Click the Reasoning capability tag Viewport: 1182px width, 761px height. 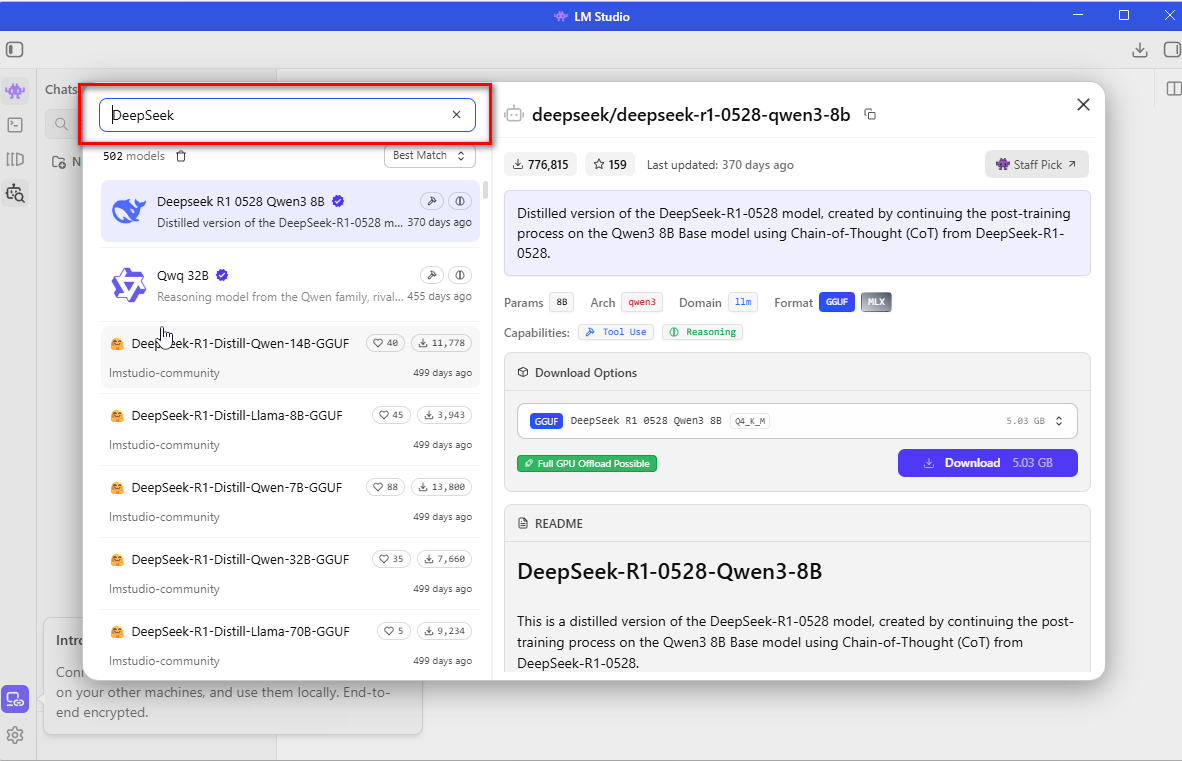pos(703,332)
